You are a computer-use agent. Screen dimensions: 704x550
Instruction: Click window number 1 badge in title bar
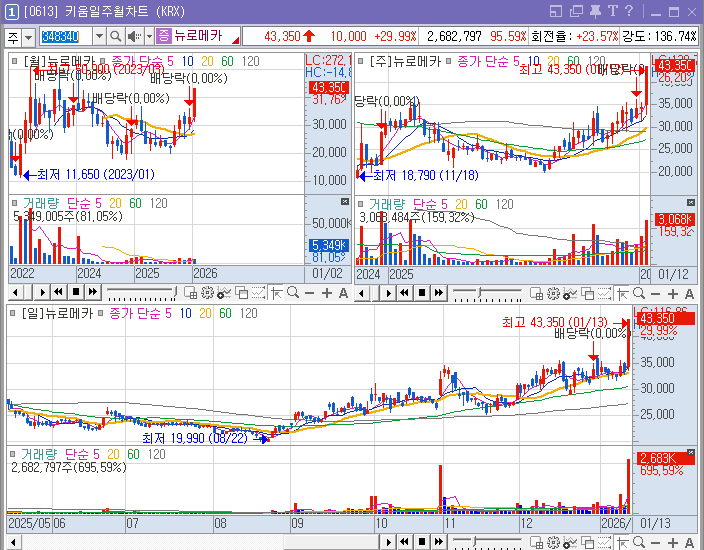click(11, 12)
